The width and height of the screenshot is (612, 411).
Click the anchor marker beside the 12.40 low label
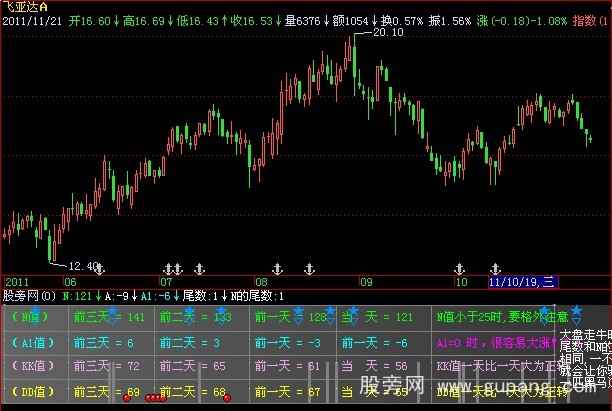point(100,269)
